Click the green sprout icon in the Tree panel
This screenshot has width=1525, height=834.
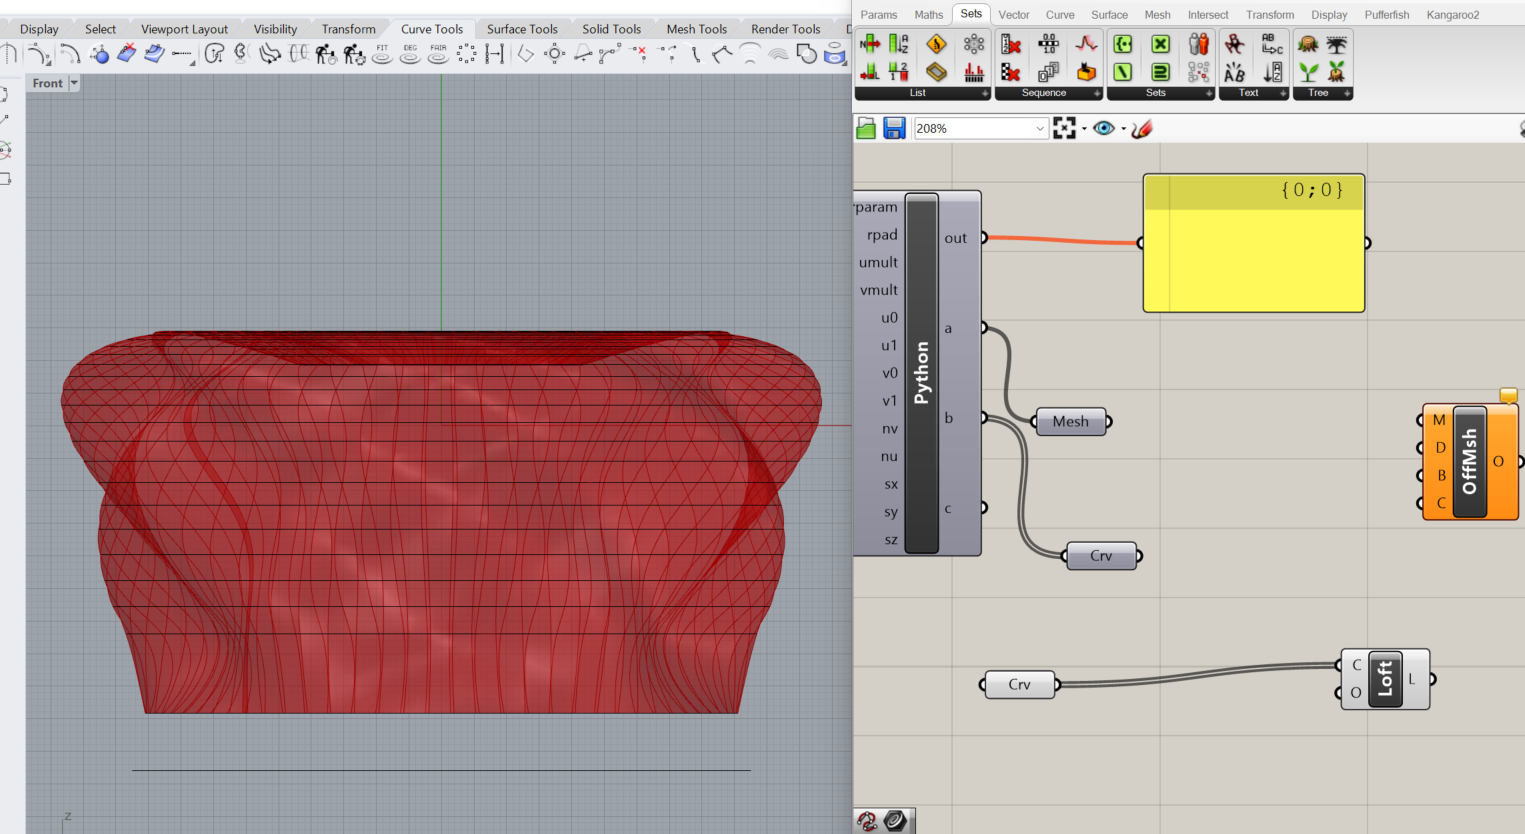tap(1307, 71)
